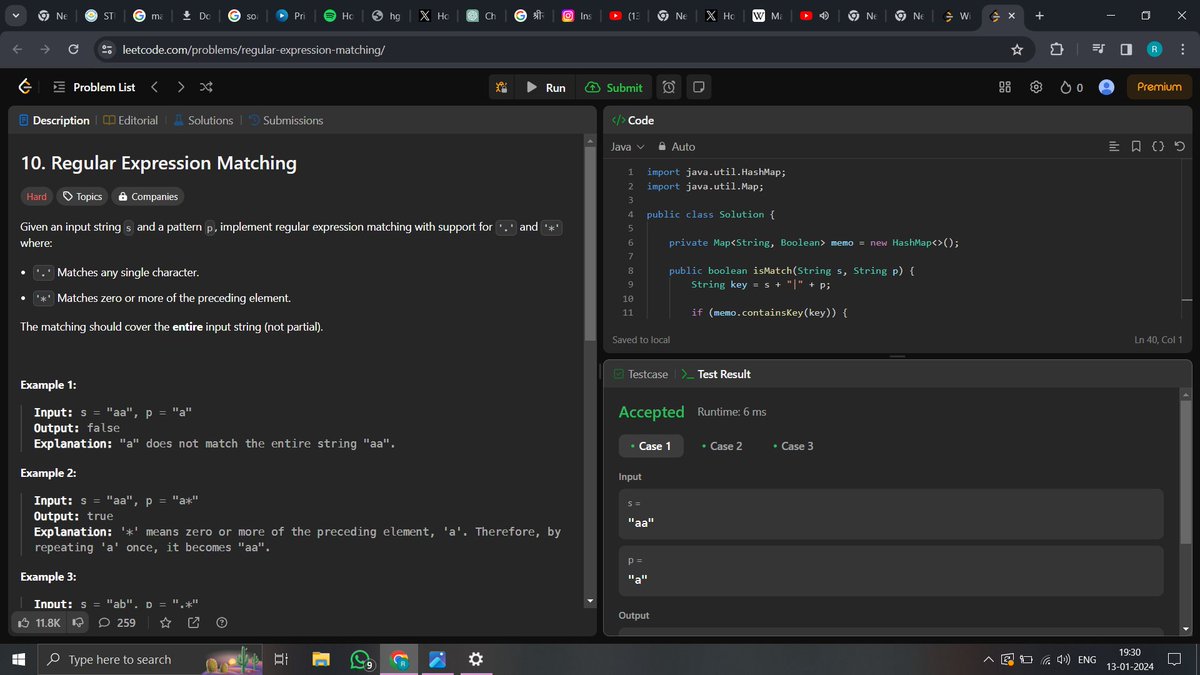The image size is (1200, 675).
Task: Open the feedback question mark icon
Action: click(x=222, y=623)
